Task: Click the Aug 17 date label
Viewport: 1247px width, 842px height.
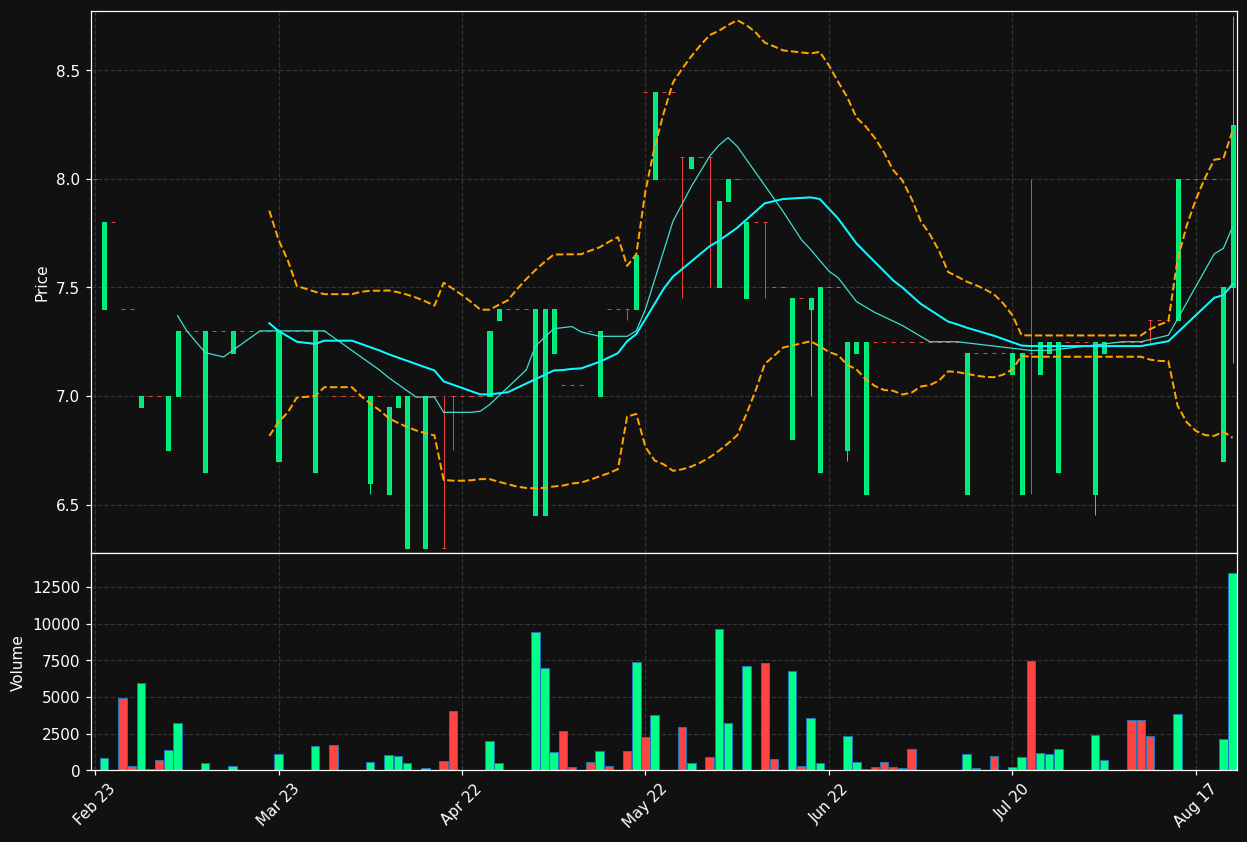Action: point(1194,804)
